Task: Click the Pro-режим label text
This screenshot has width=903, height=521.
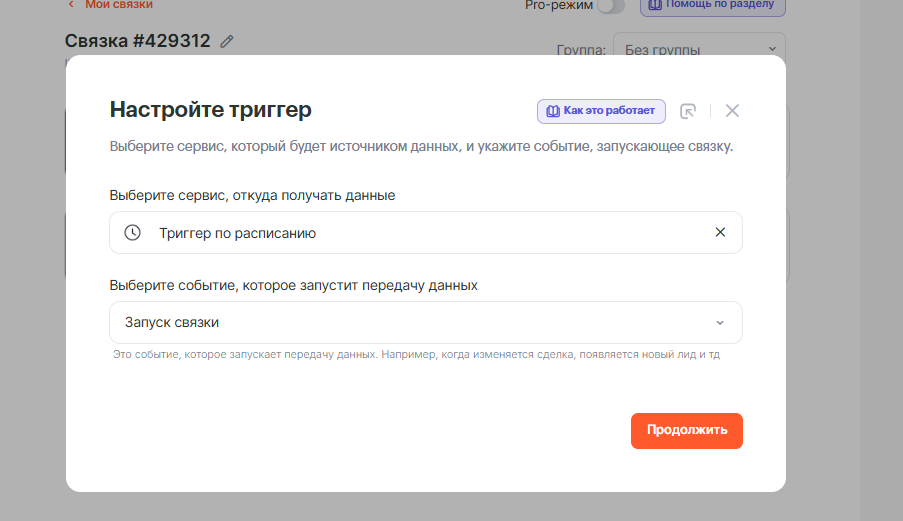Action: tap(558, 6)
